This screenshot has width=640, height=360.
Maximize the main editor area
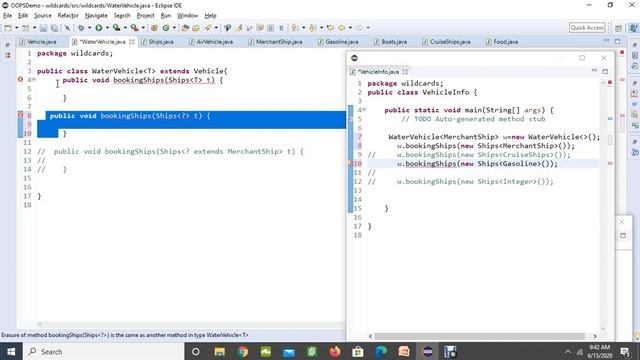click(618, 41)
